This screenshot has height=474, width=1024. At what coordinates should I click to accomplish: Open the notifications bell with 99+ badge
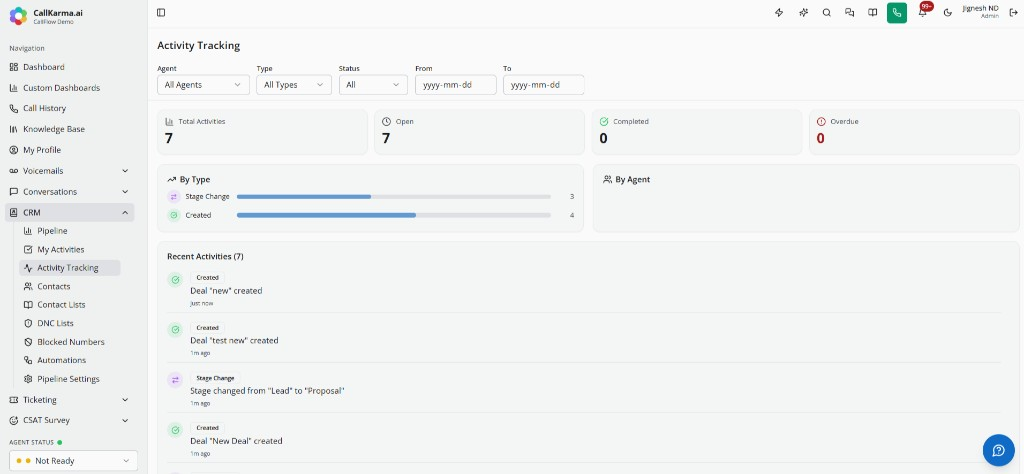pos(923,11)
